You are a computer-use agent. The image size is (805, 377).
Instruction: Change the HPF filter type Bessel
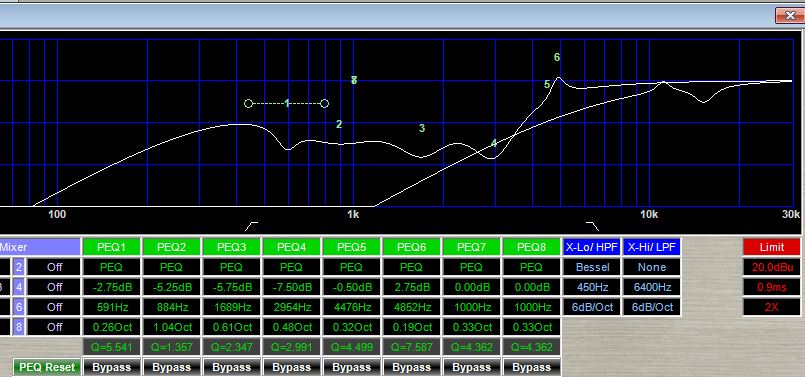click(591, 267)
